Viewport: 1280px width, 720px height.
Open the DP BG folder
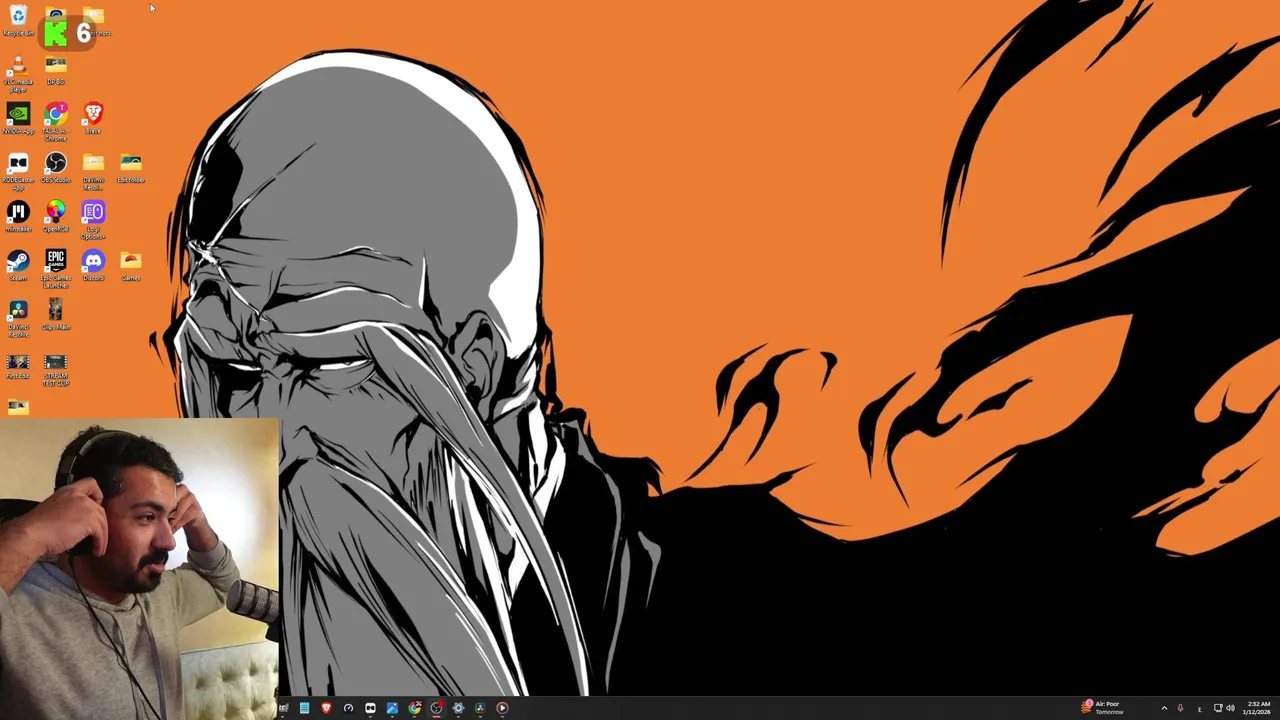pyautogui.click(x=56, y=70)
